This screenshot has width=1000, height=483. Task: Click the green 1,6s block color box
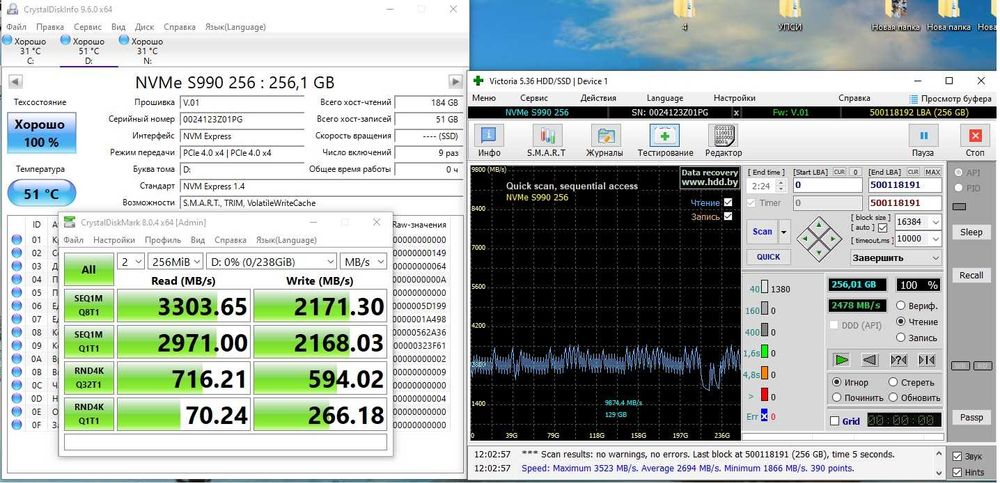[765, 353]
